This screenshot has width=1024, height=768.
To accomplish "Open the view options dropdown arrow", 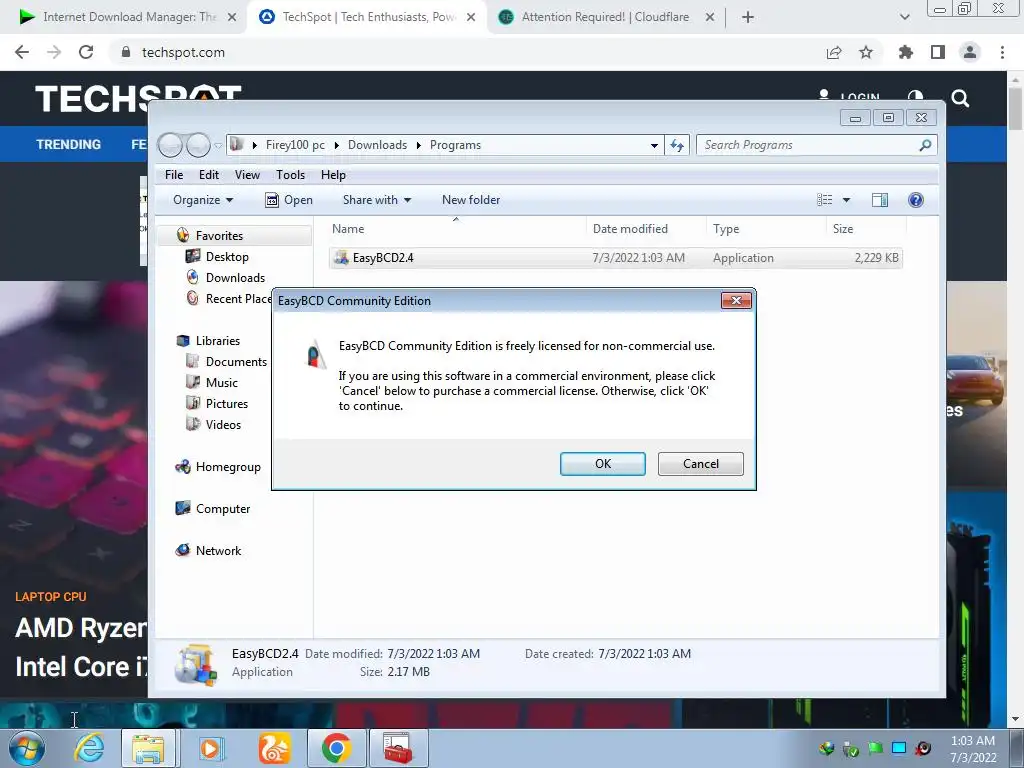I will (x=846, y=200).
